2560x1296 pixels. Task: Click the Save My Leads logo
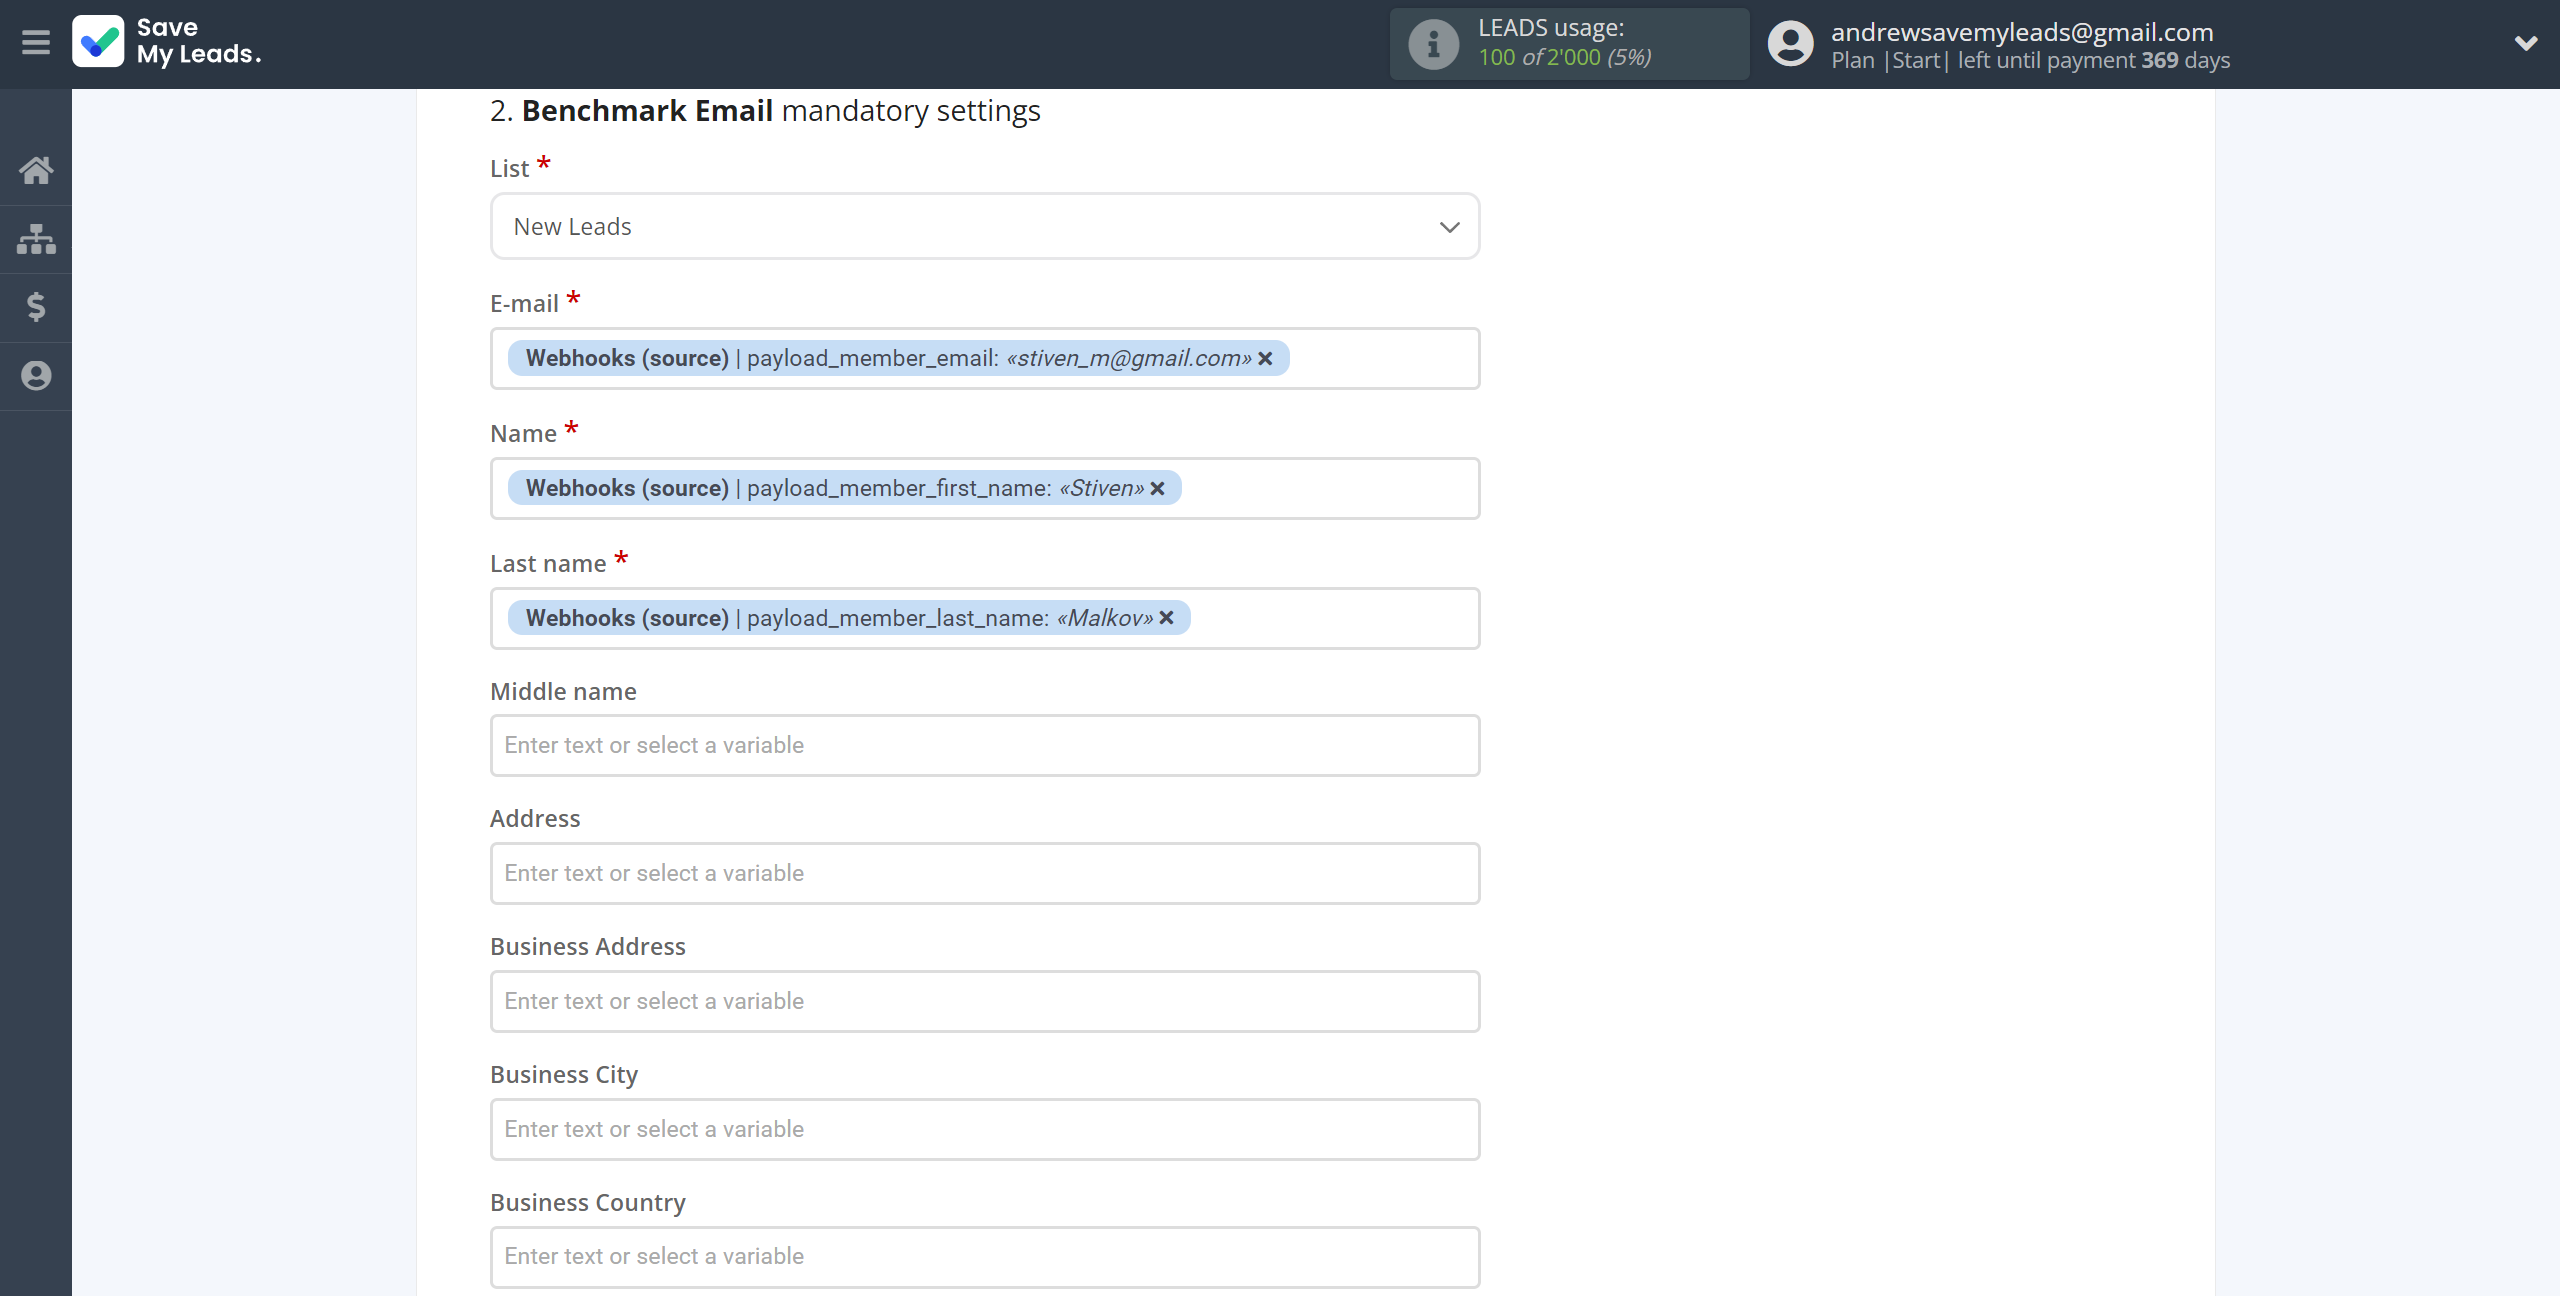167,42
